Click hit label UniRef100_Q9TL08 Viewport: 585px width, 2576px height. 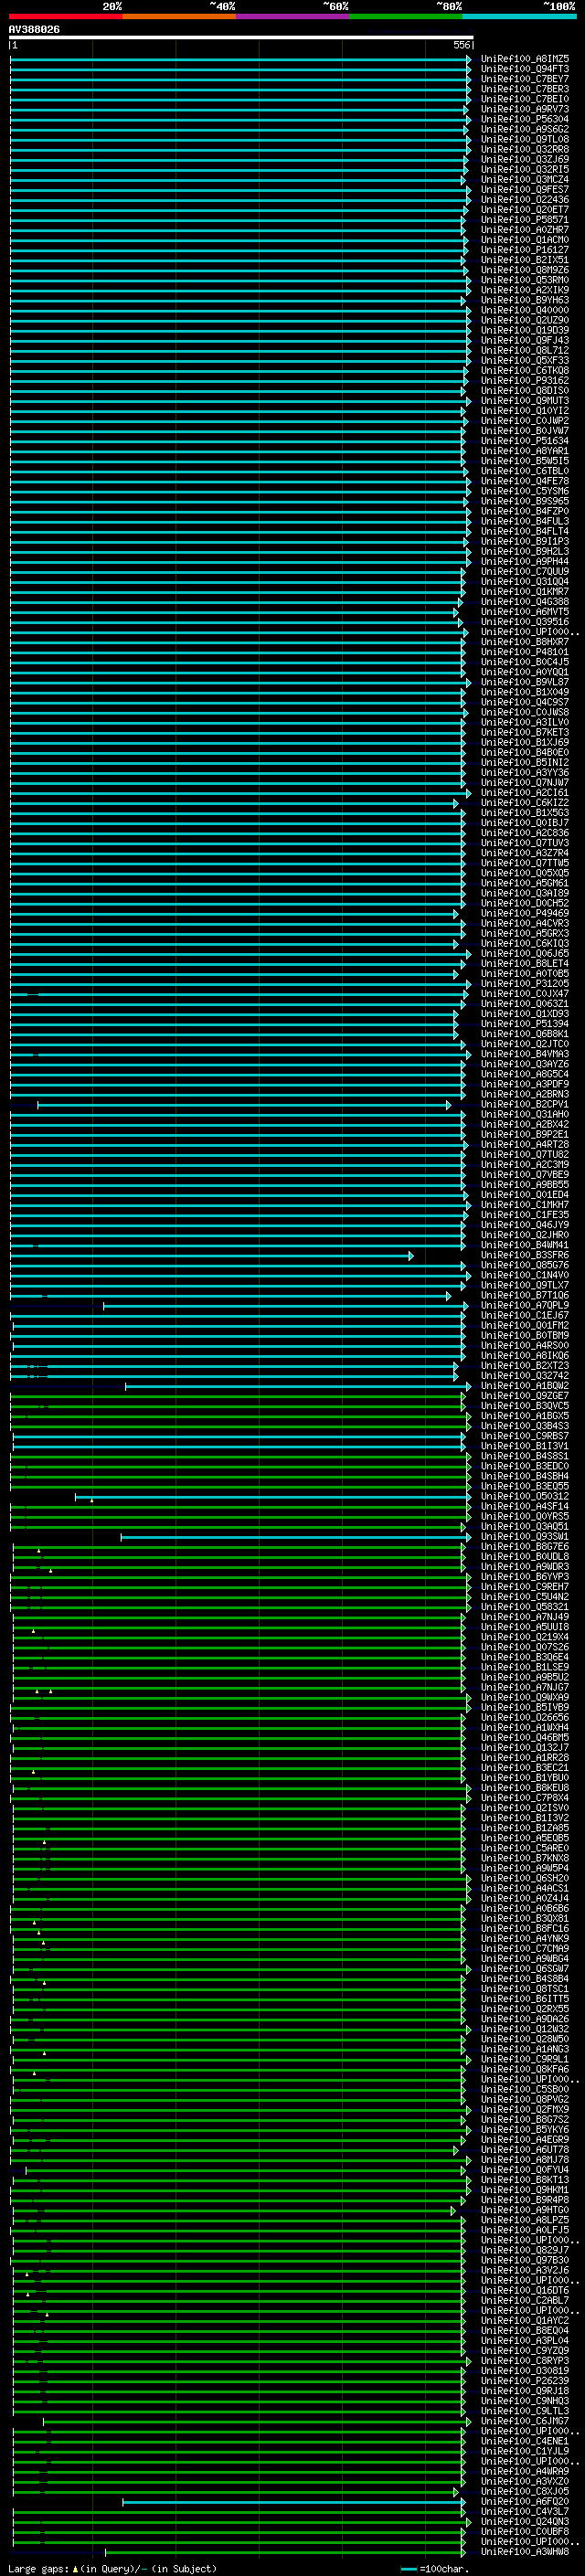[525, 139]
